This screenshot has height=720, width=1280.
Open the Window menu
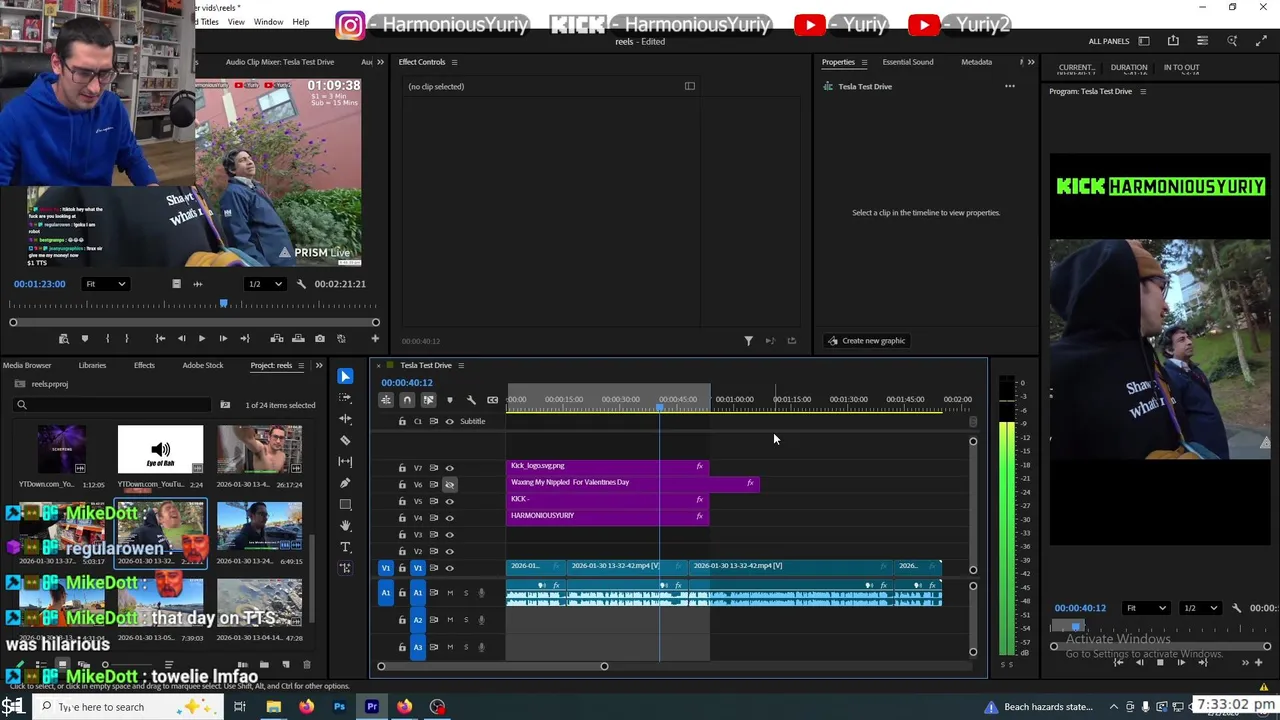coord(268,22)
